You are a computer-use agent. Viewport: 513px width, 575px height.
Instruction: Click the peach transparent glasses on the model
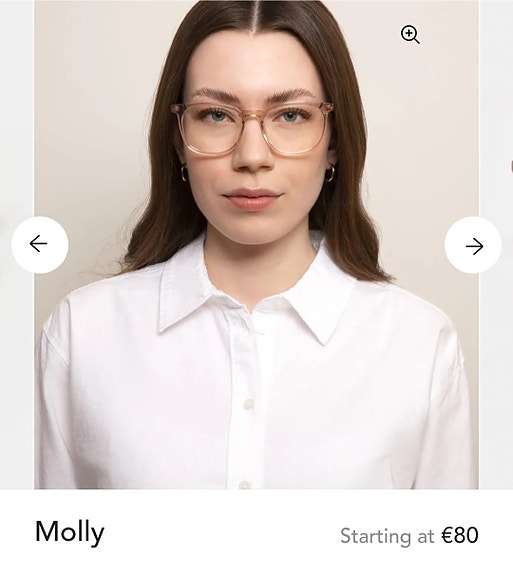point(252,129)
